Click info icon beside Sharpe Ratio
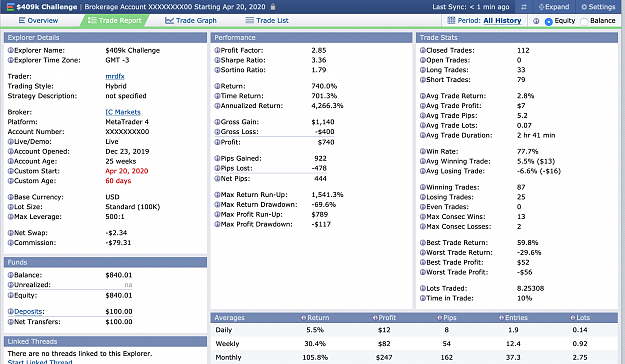 [217, 60]
